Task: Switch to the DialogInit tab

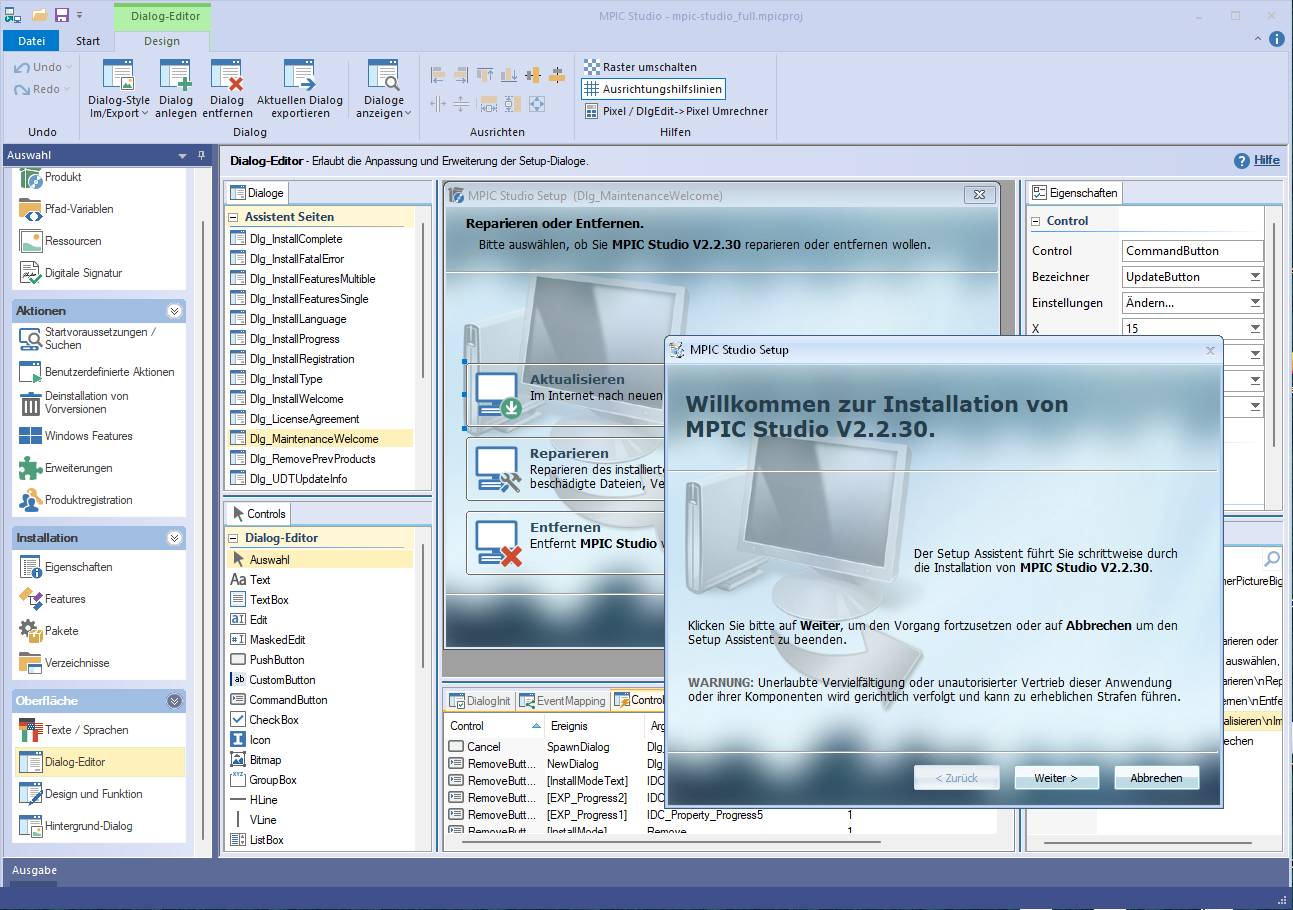Action: tap(480, 701)
